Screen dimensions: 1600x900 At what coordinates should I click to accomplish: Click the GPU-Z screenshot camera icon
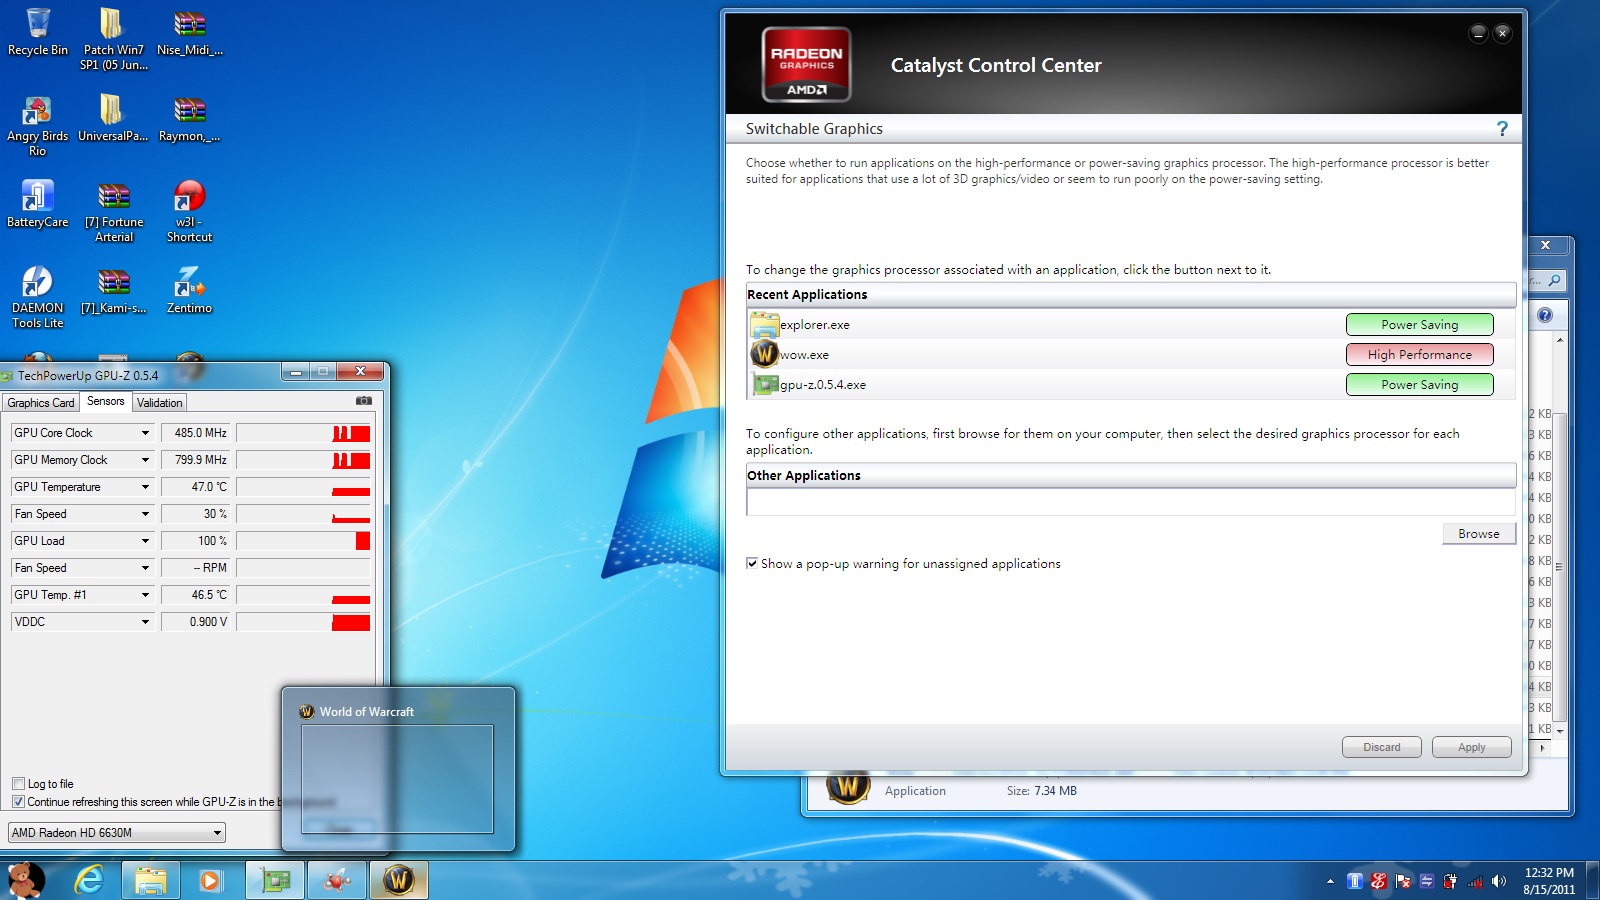point(364,401)
